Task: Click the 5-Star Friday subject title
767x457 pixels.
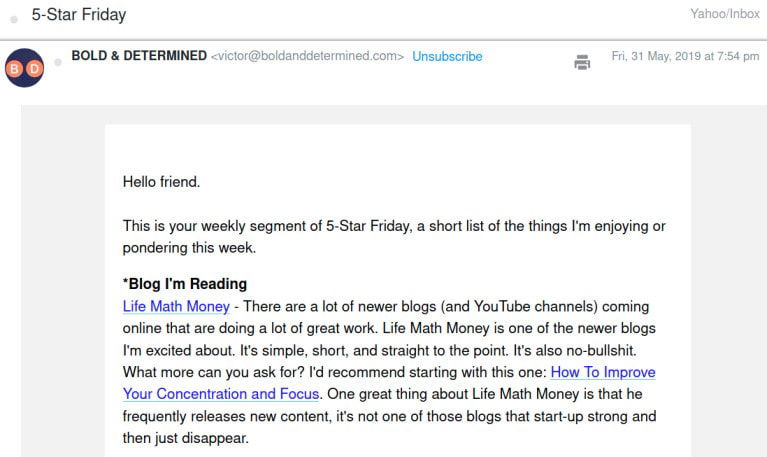Action: pyautogui.click(x=79, y=16)
